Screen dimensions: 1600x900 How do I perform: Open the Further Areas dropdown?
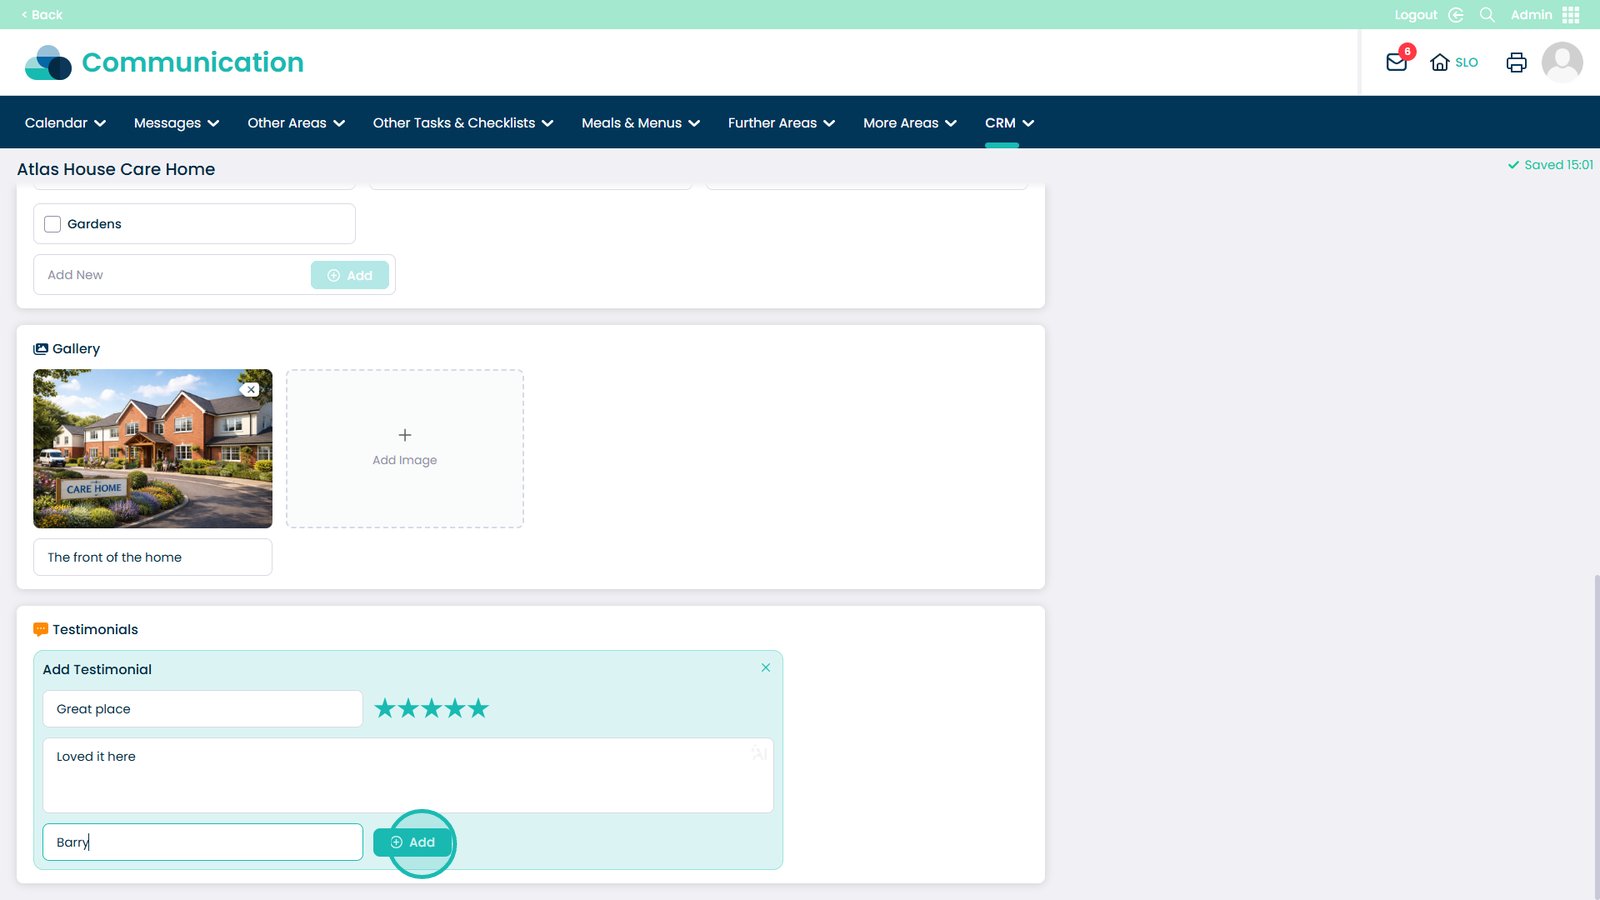coord(781,123)
